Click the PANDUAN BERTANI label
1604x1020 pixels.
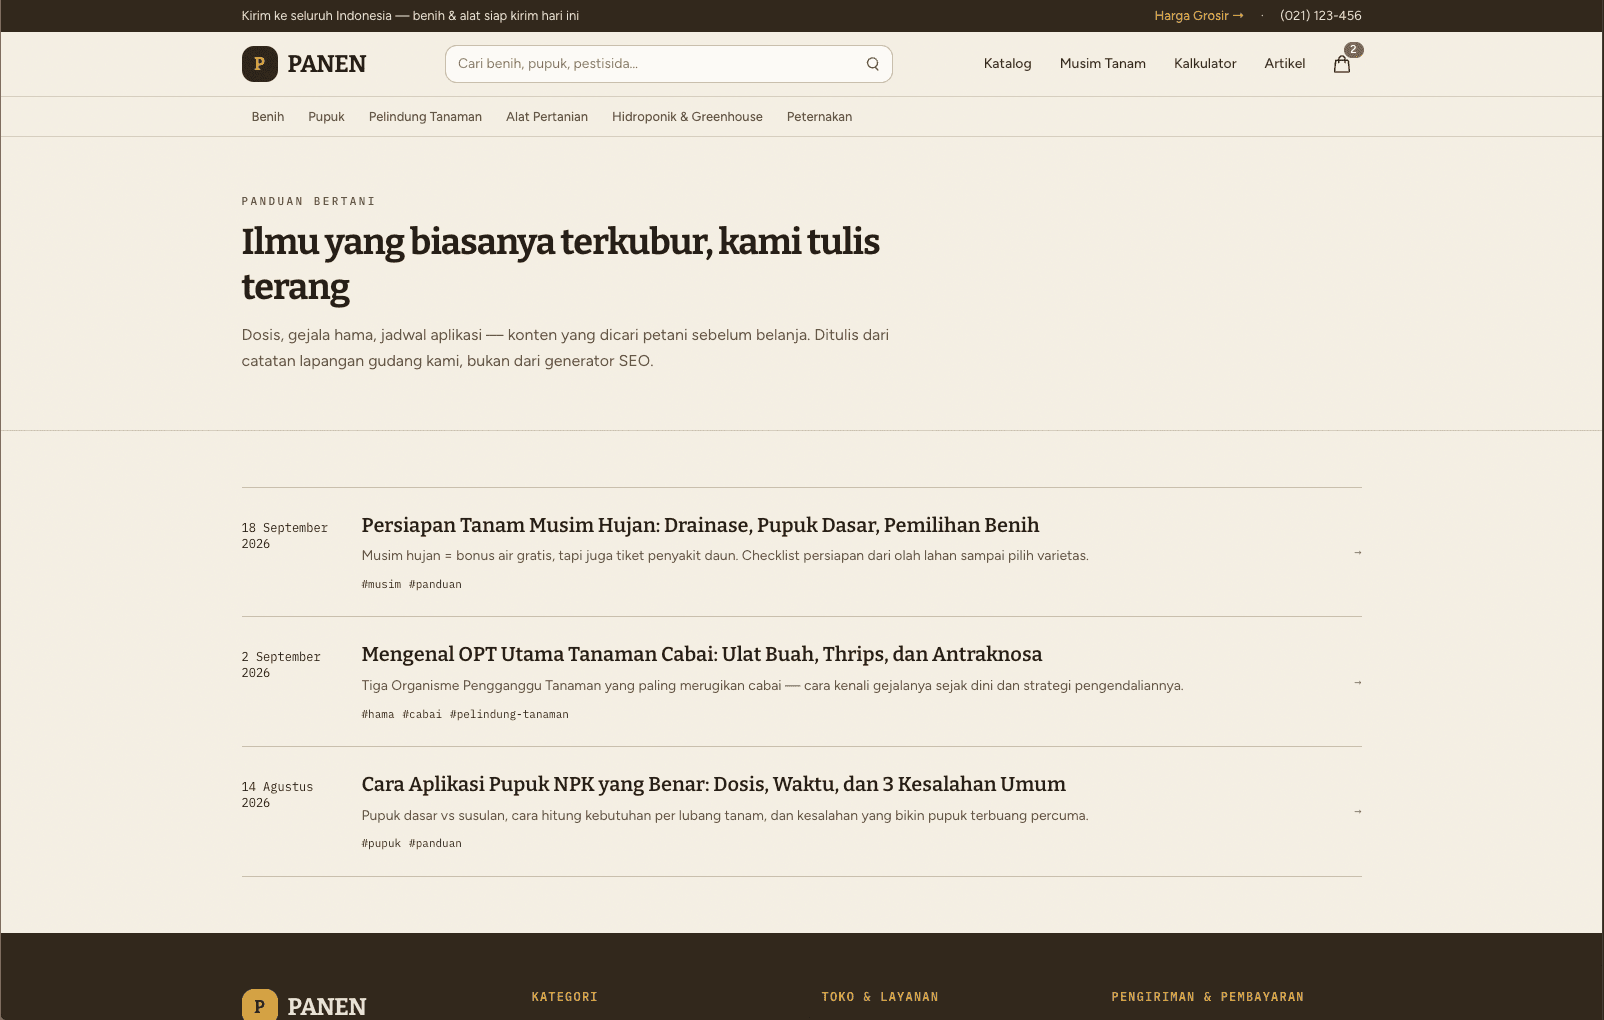308,202
